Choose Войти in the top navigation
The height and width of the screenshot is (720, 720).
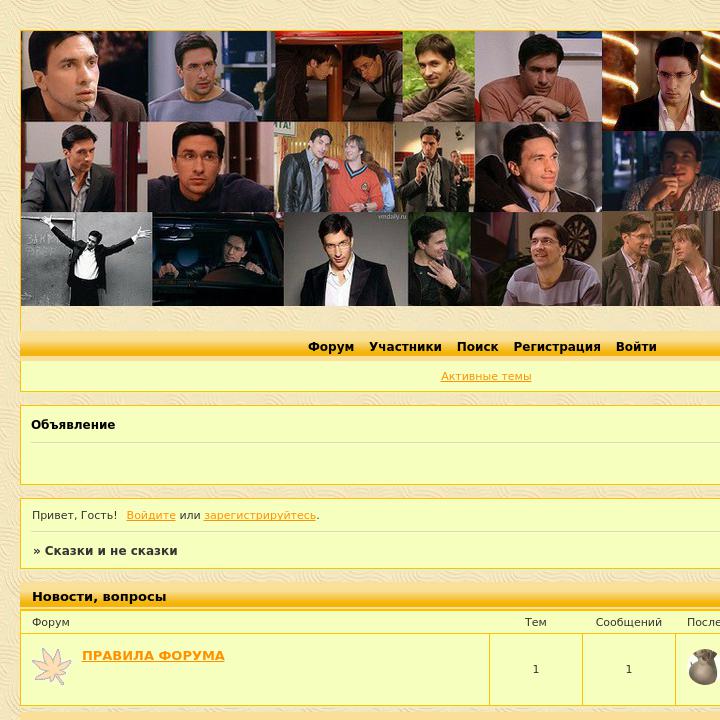click(636, 347)
